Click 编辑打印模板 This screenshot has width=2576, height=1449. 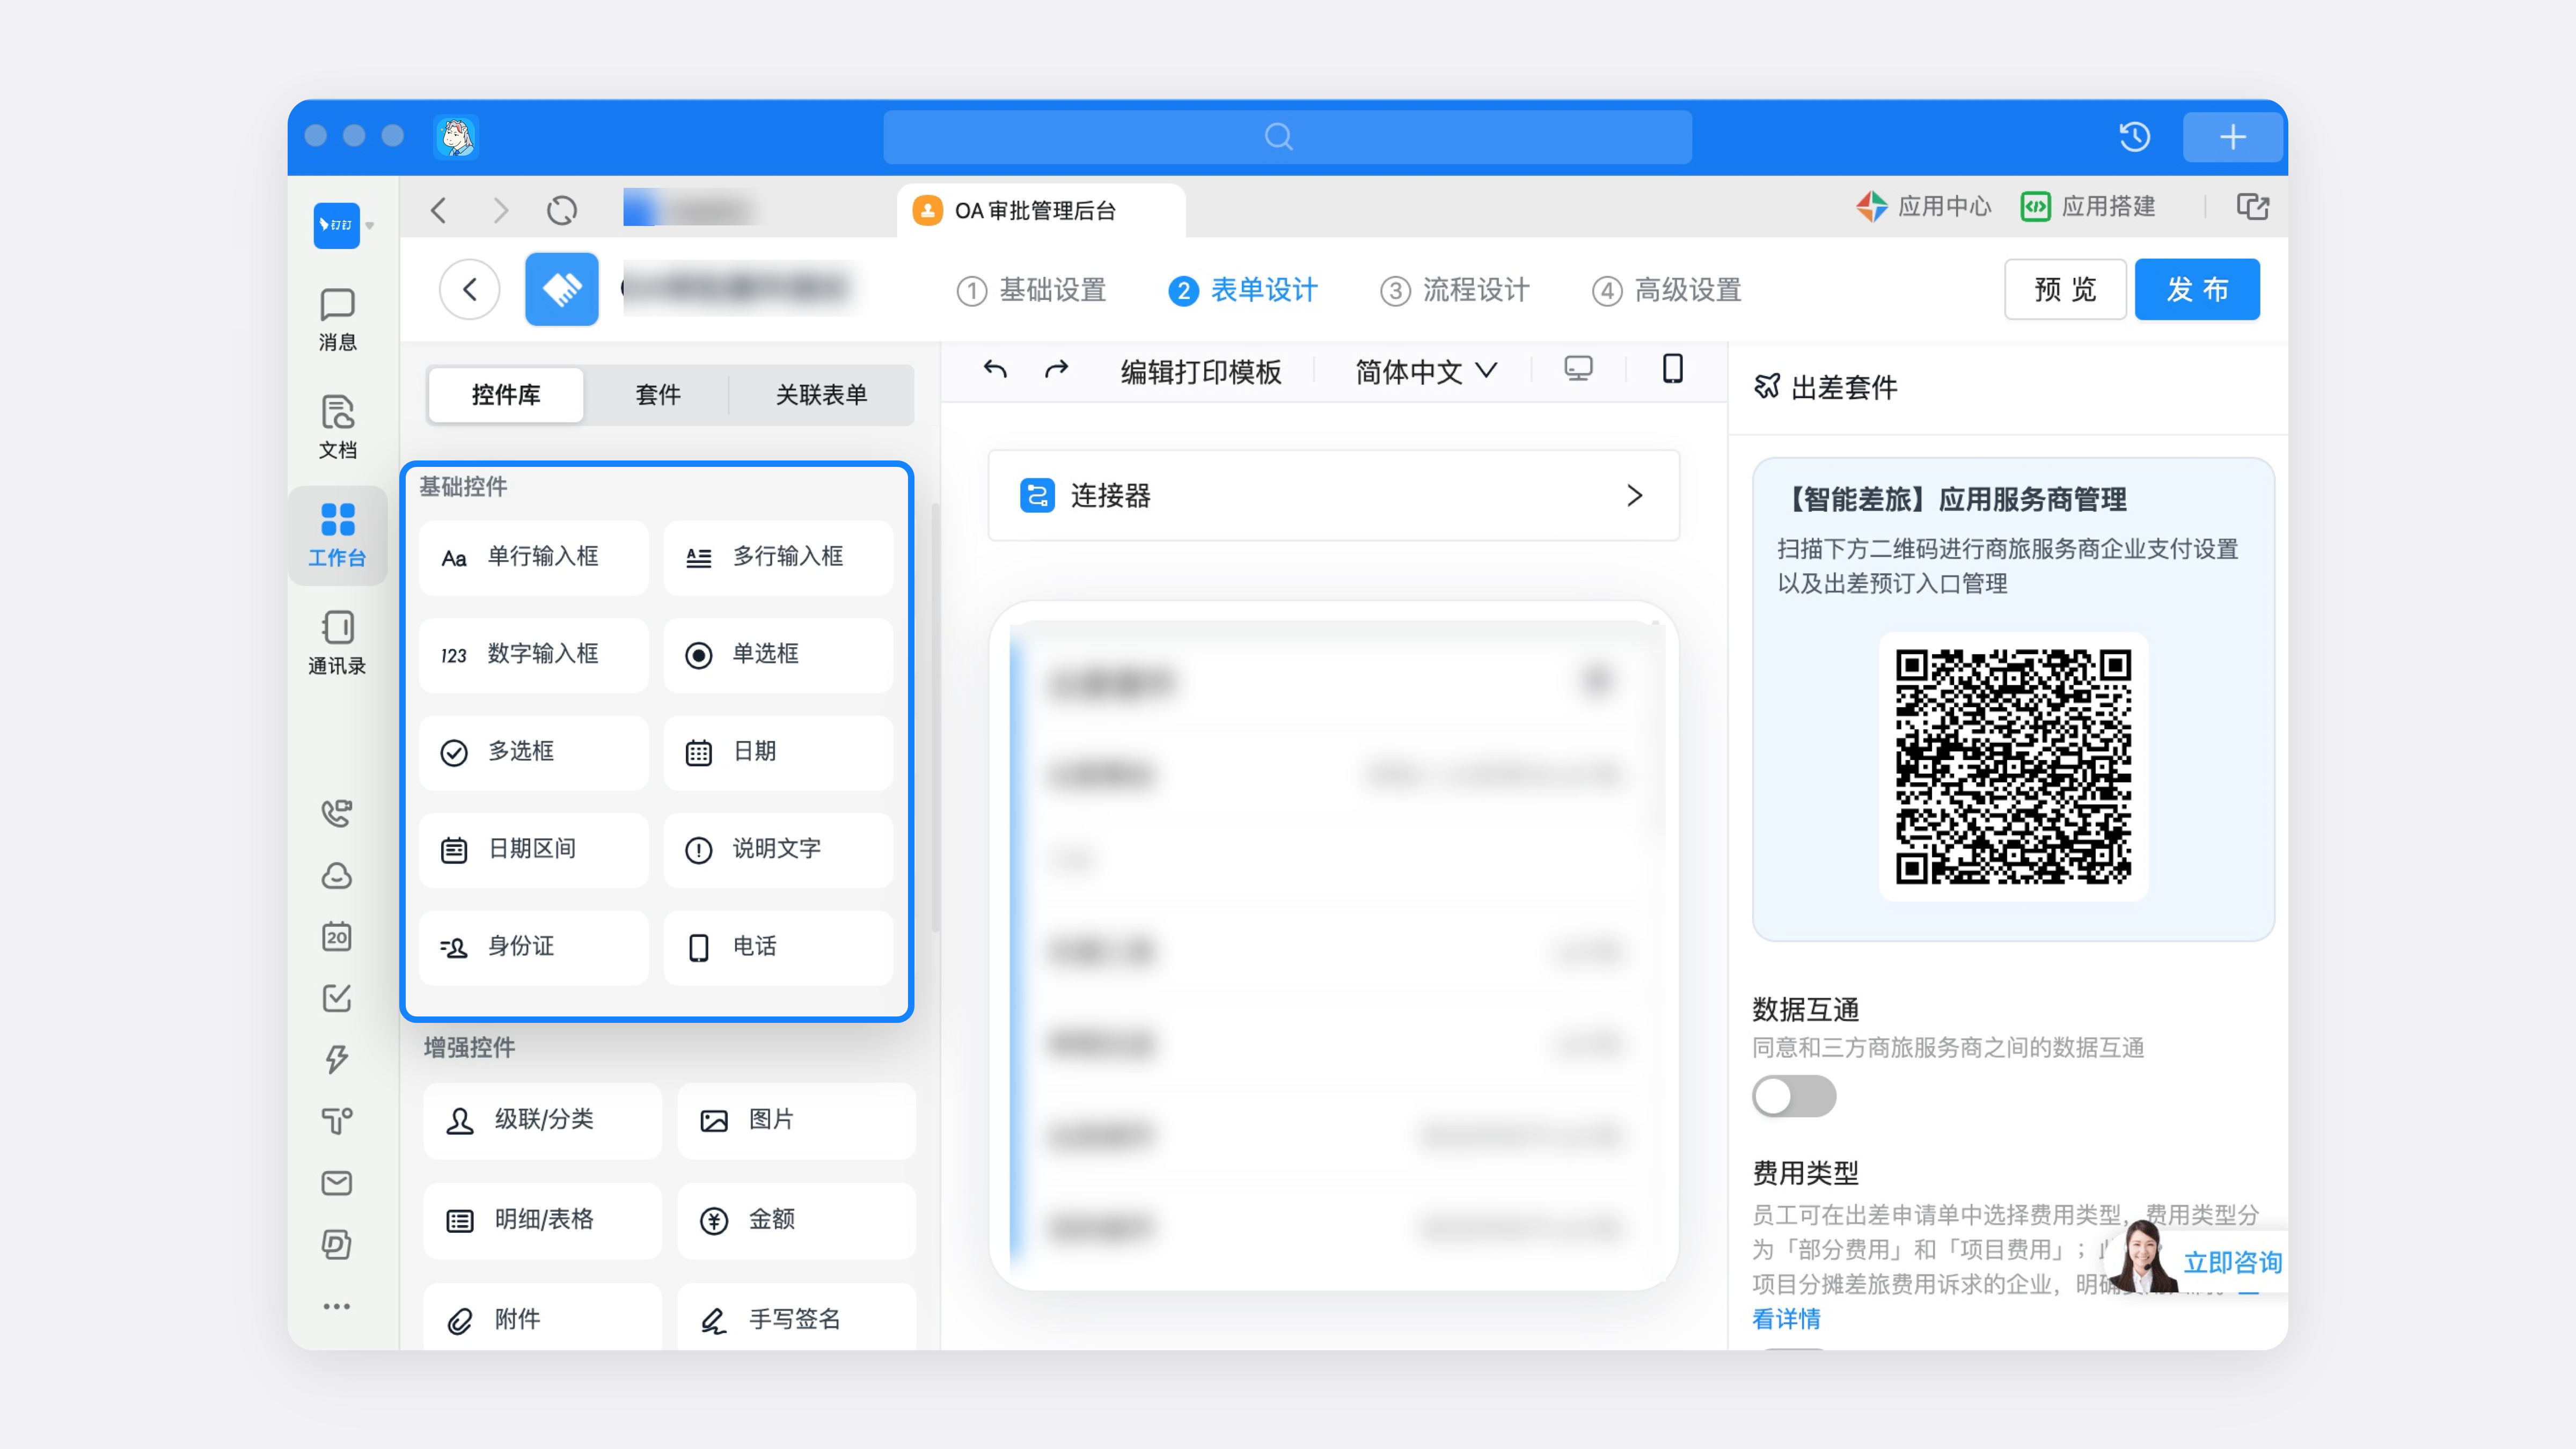[1200, 372]
